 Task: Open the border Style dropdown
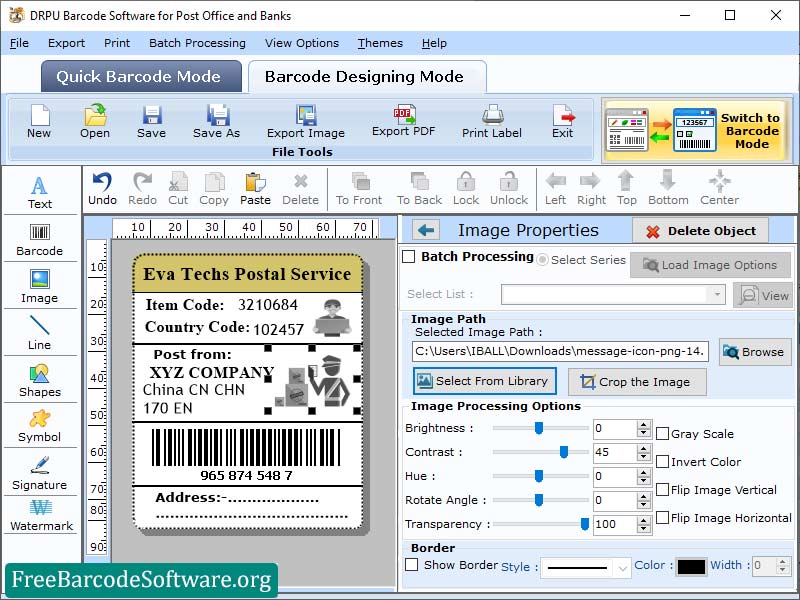(585, 565)
